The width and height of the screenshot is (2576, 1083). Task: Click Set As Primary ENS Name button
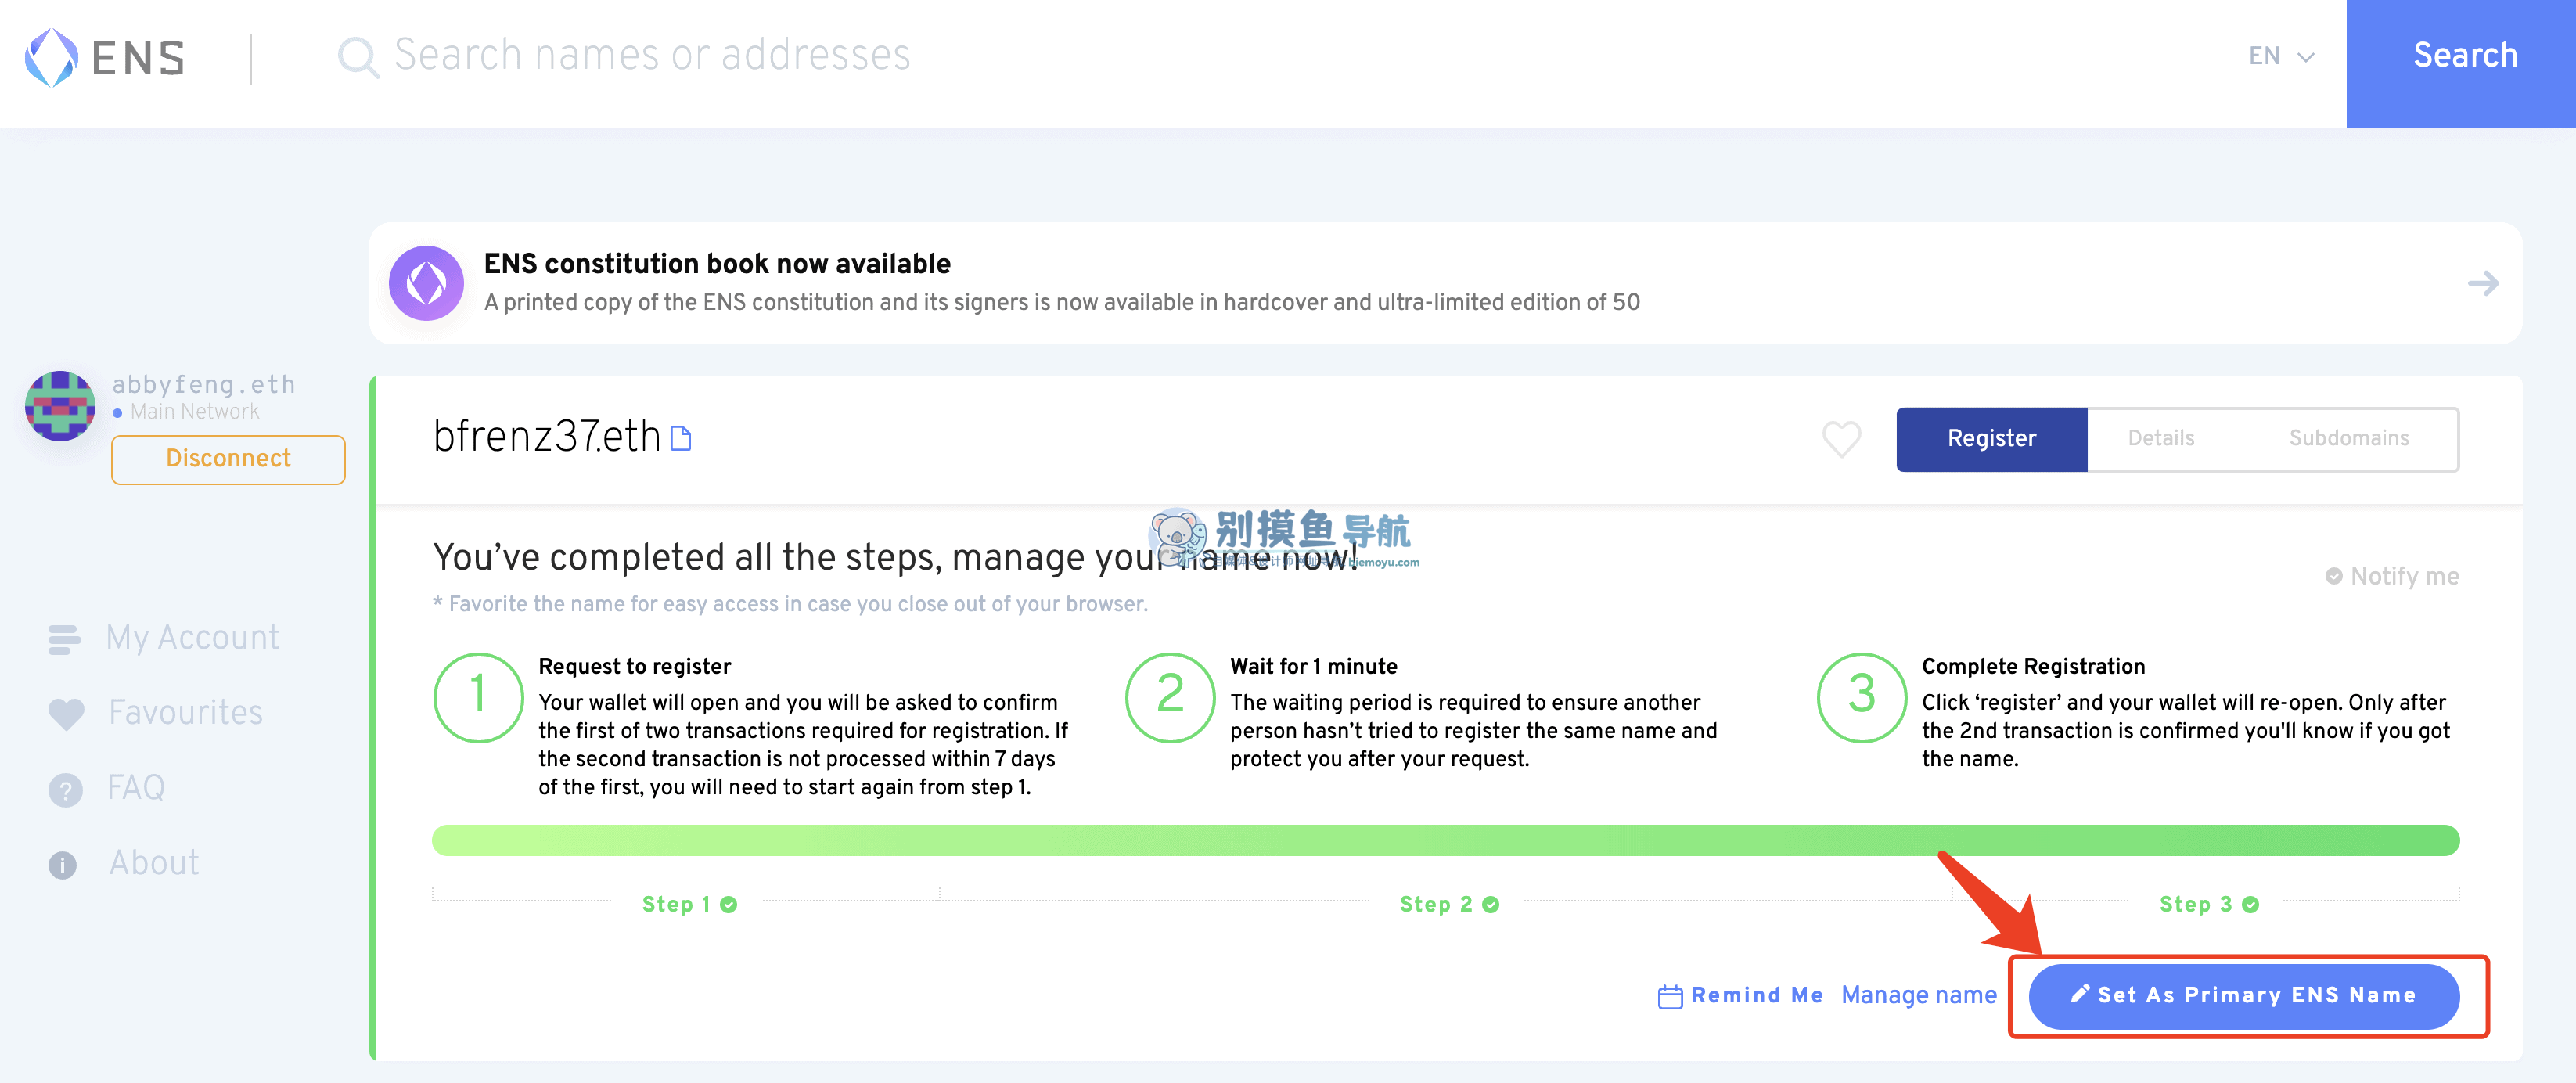coord(2244,996)
